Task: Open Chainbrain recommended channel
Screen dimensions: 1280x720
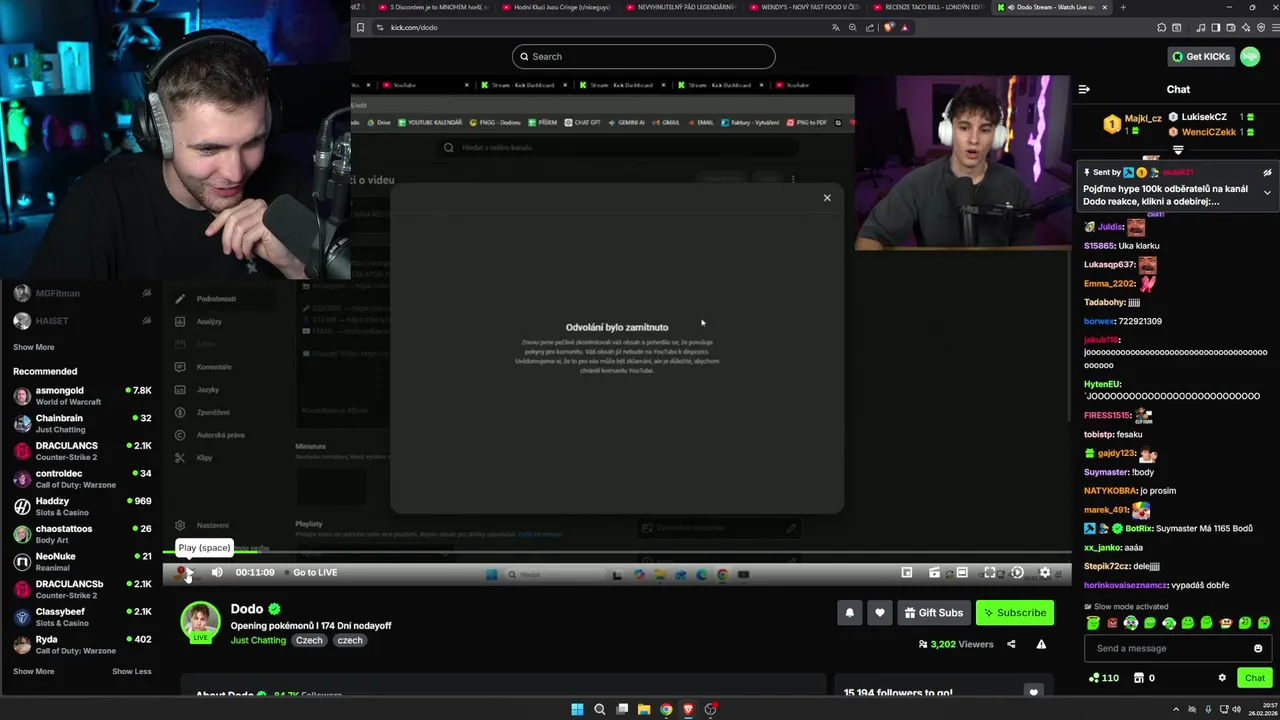Action: tap(82, 423)
